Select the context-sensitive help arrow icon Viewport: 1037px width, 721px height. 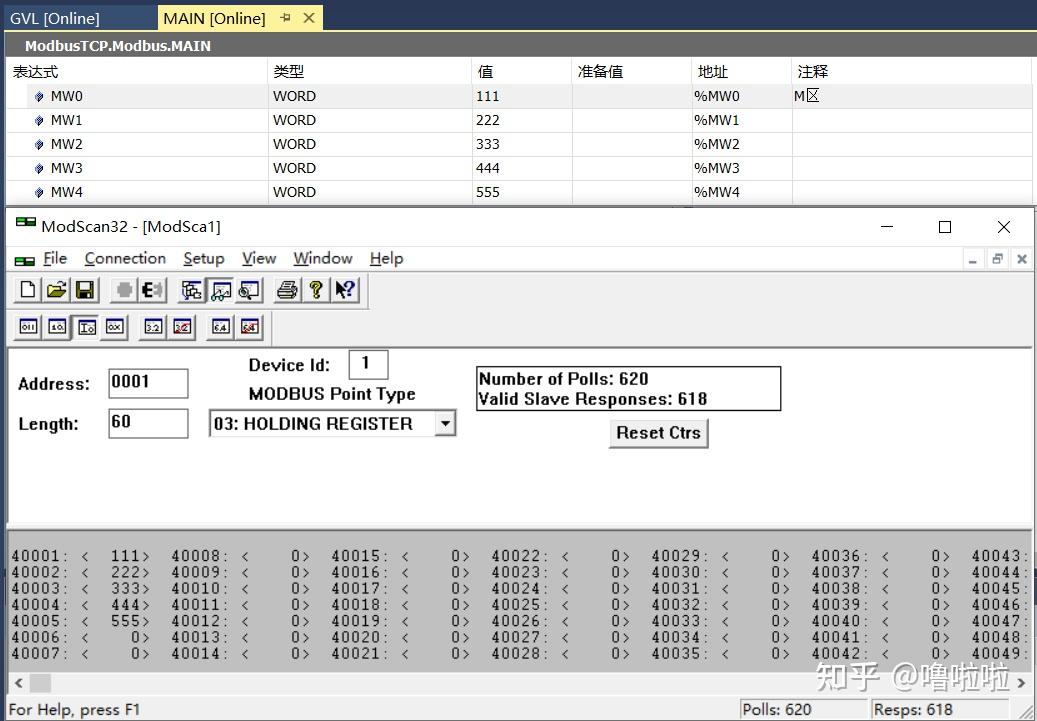pyautogui.click(x=343, y=290)
